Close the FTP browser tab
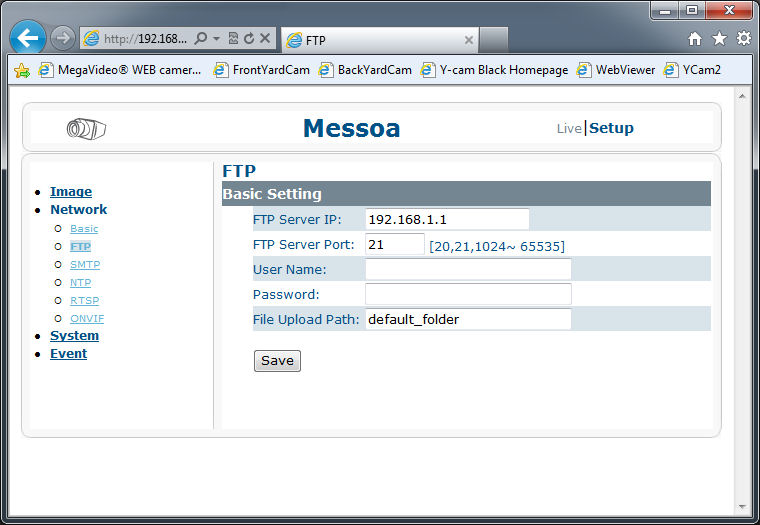760x525 pixels. [x=469, y=40]
